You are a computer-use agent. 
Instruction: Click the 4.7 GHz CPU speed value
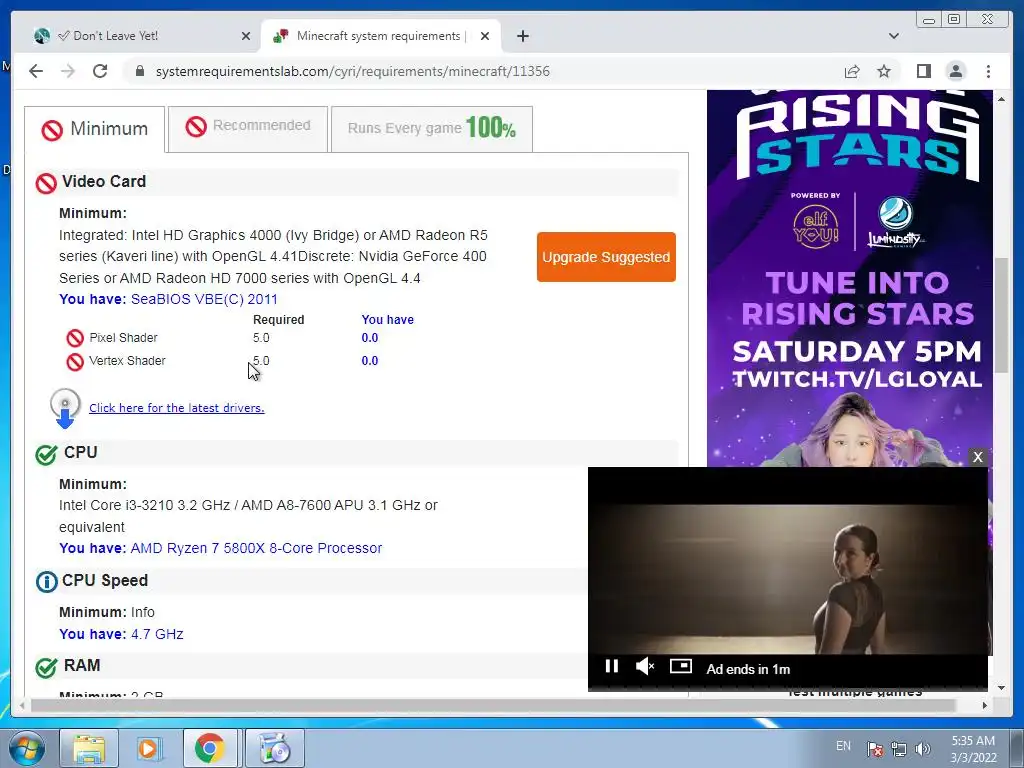pos(157,634)
